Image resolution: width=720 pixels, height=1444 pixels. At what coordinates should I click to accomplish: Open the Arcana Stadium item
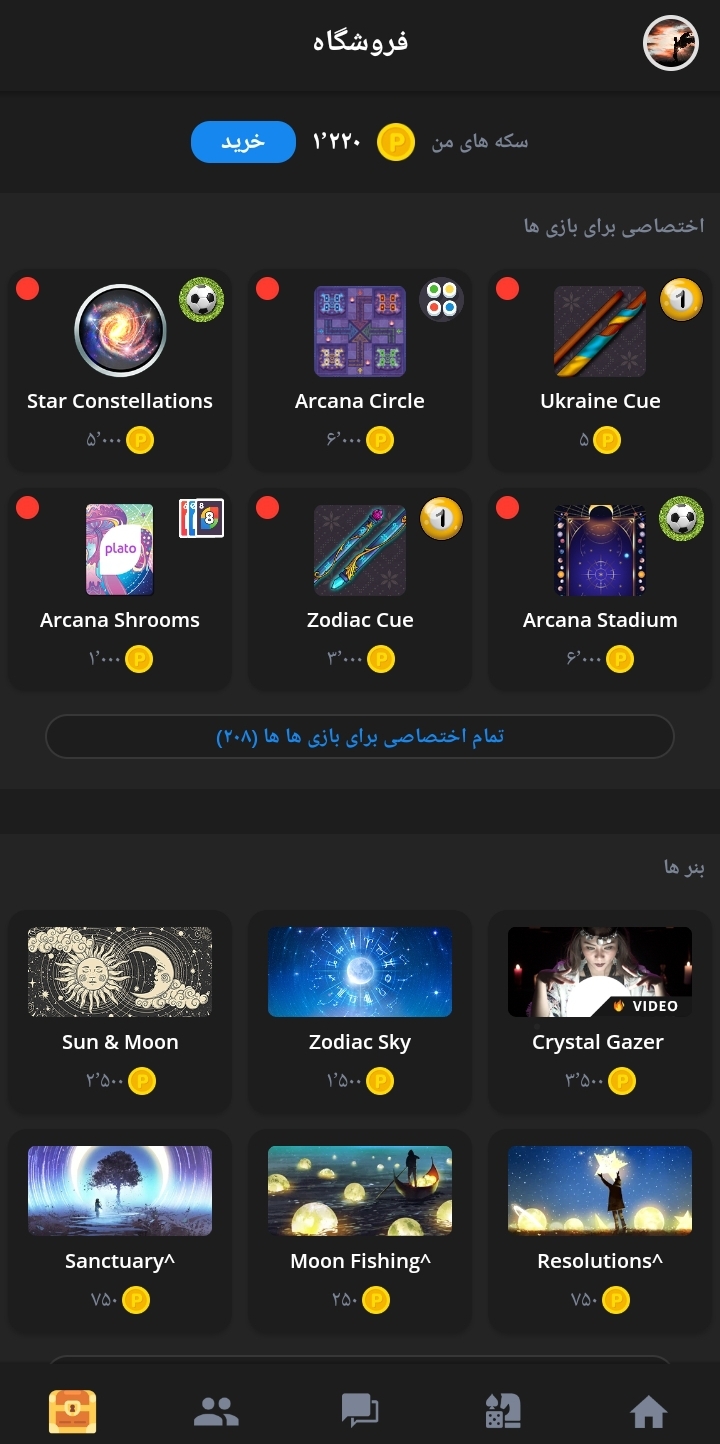tap(600, 588)
